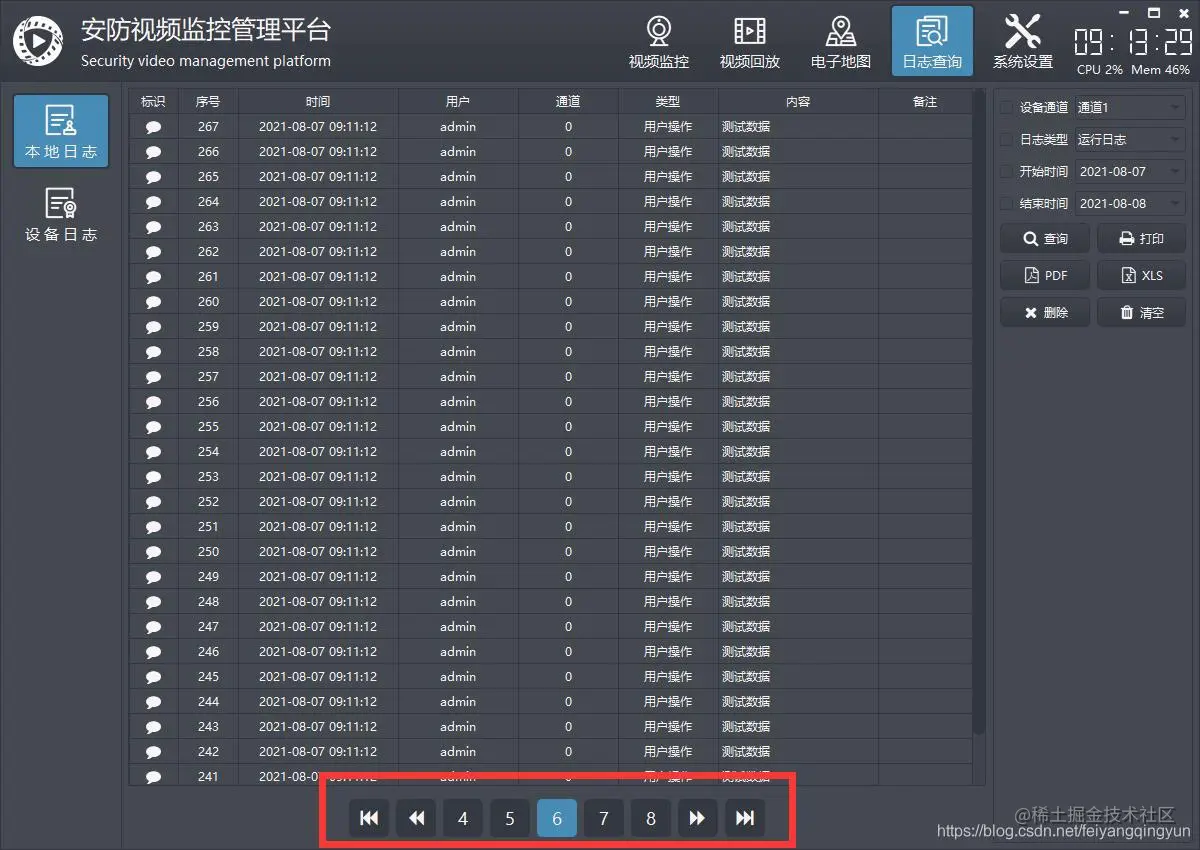
Task: Open the 结束时间 date picker dropdown
Action: pyautogui.click(x=1130, y=203)
